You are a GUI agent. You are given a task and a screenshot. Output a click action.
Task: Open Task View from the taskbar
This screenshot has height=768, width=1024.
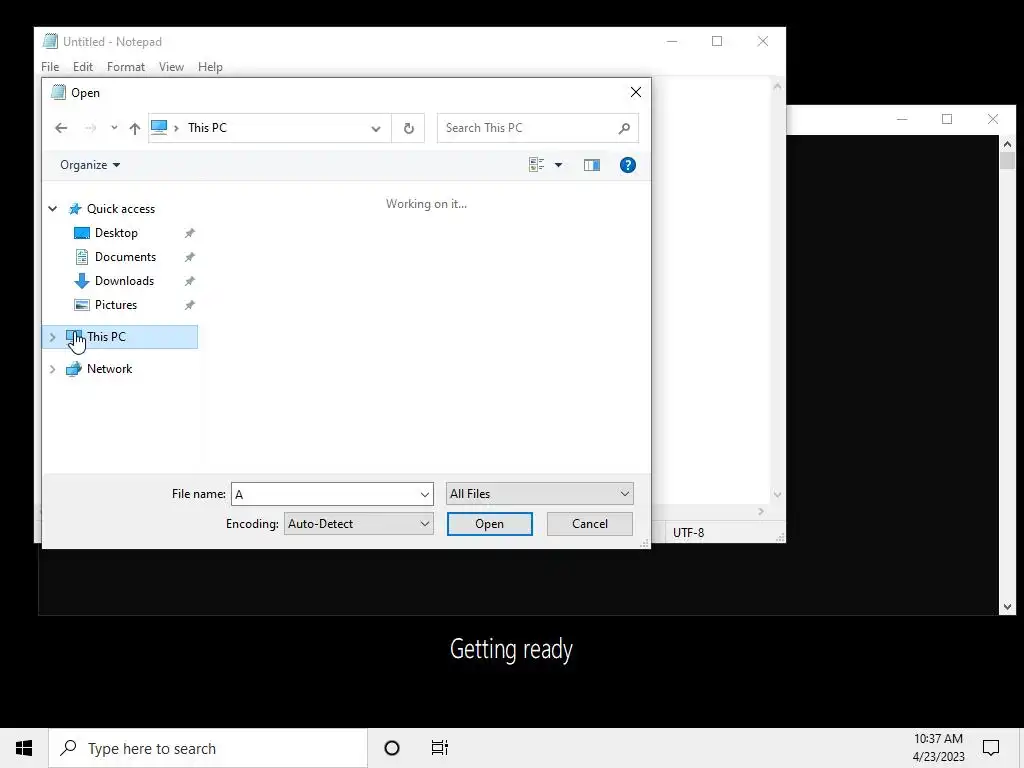[x=440, y=748]
